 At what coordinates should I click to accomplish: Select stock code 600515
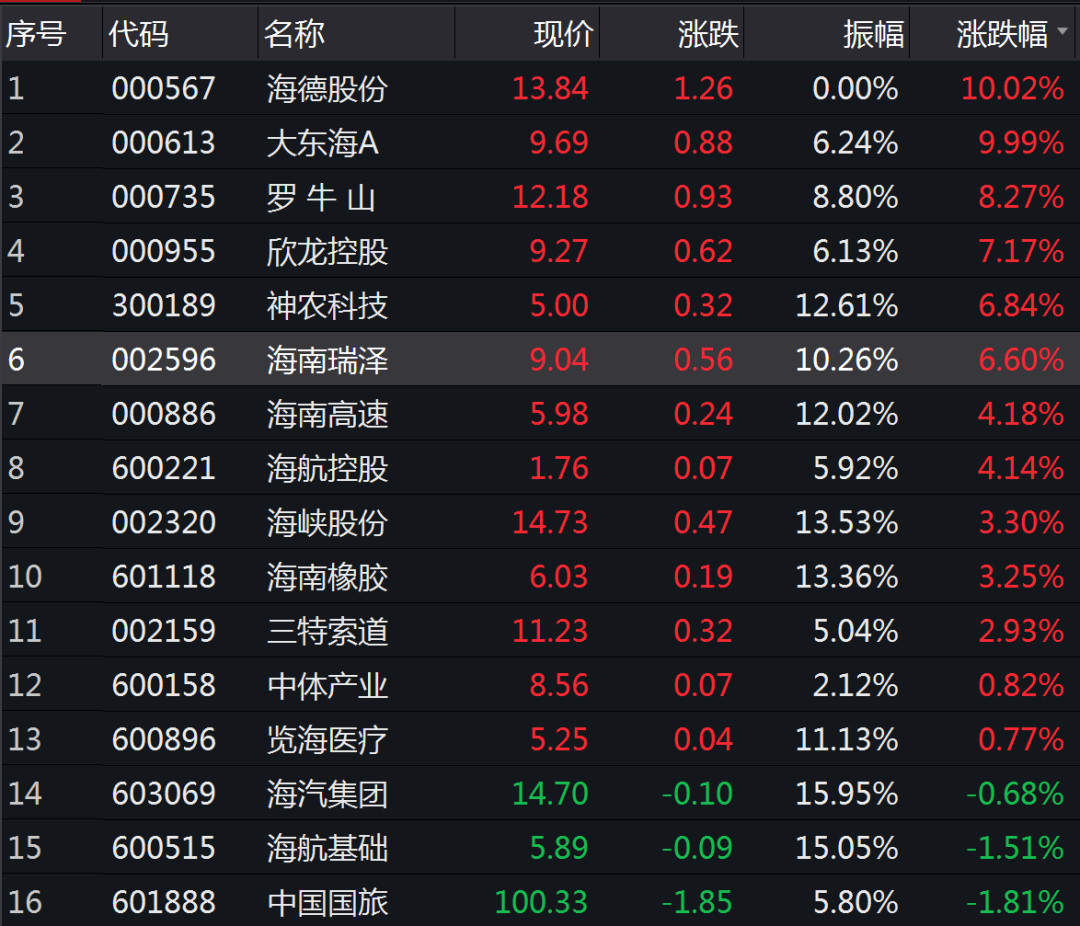[x=163, y=848]
